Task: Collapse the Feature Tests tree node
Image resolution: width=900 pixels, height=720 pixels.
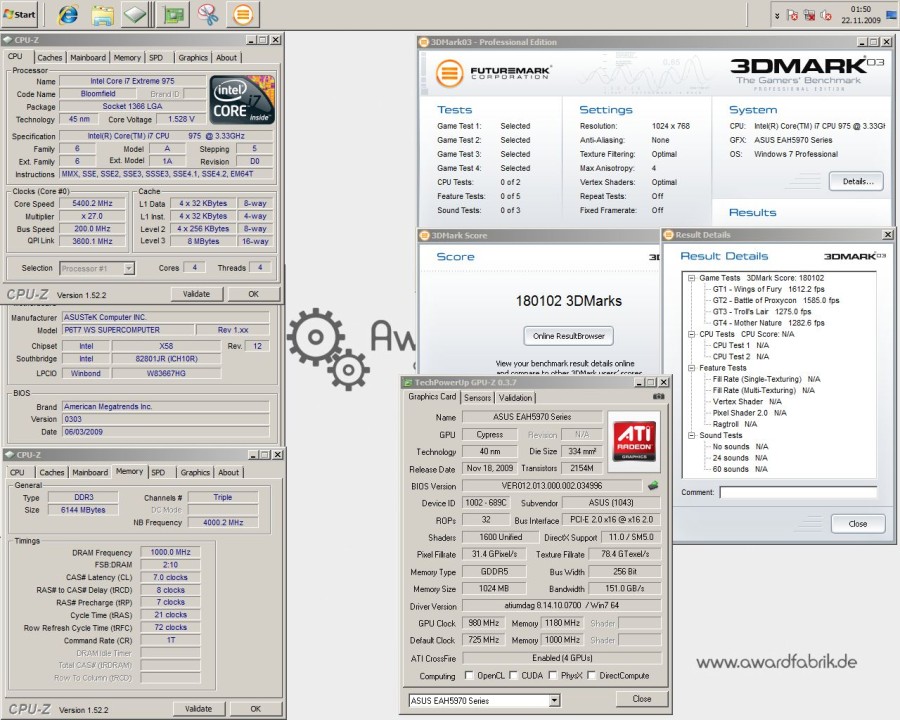Action: (x=692, y=368)
